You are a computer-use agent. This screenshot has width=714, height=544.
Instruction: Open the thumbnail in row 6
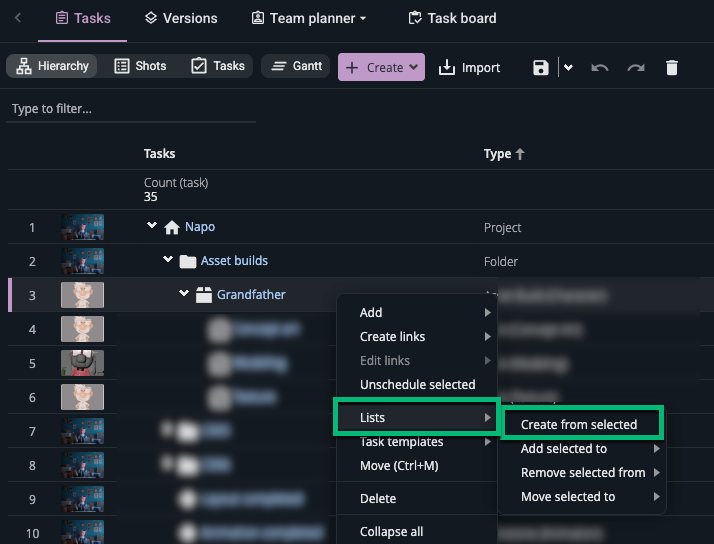click(82, 397)
